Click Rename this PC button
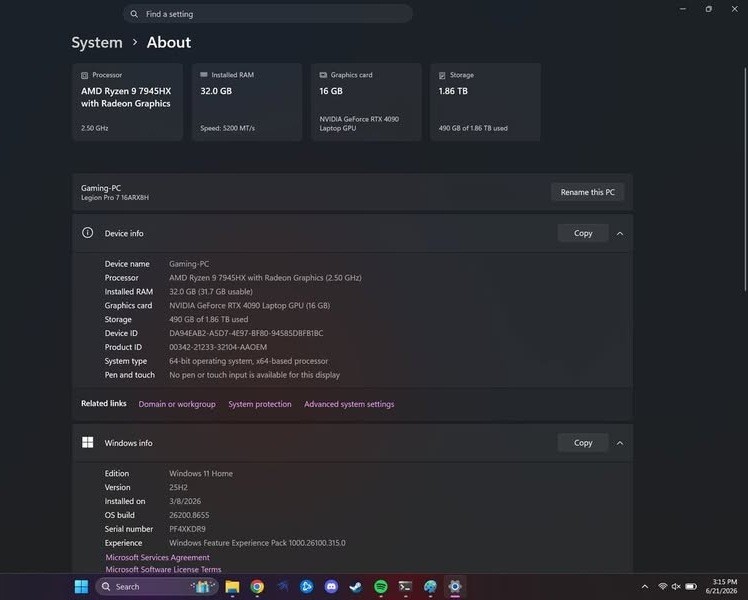 pyautogui.click(x=587, y=192)
